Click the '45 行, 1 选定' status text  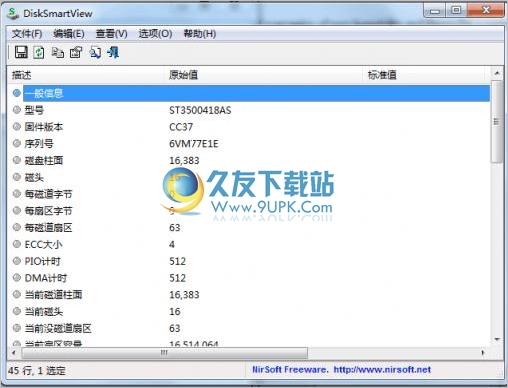coord(37,370)
